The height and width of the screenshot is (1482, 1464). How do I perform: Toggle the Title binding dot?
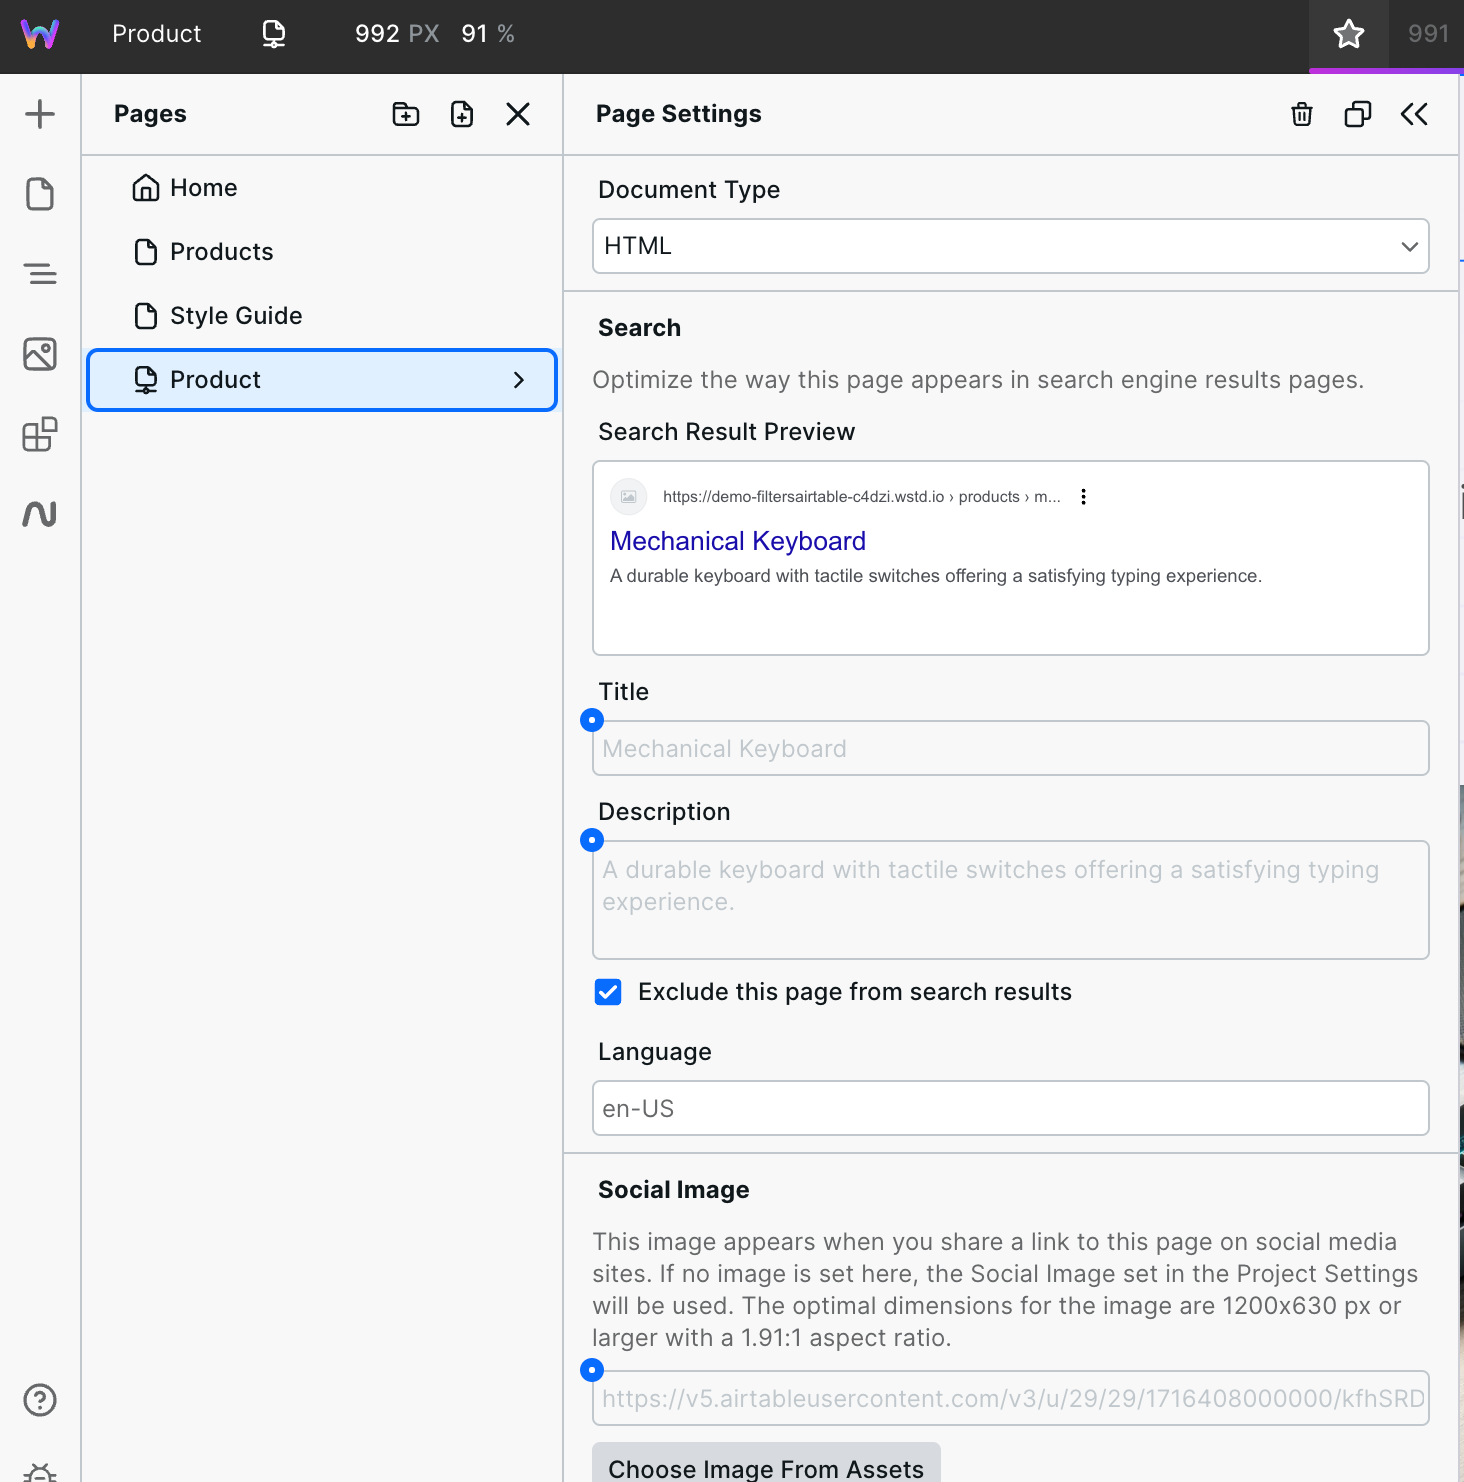tap(591, 720)
